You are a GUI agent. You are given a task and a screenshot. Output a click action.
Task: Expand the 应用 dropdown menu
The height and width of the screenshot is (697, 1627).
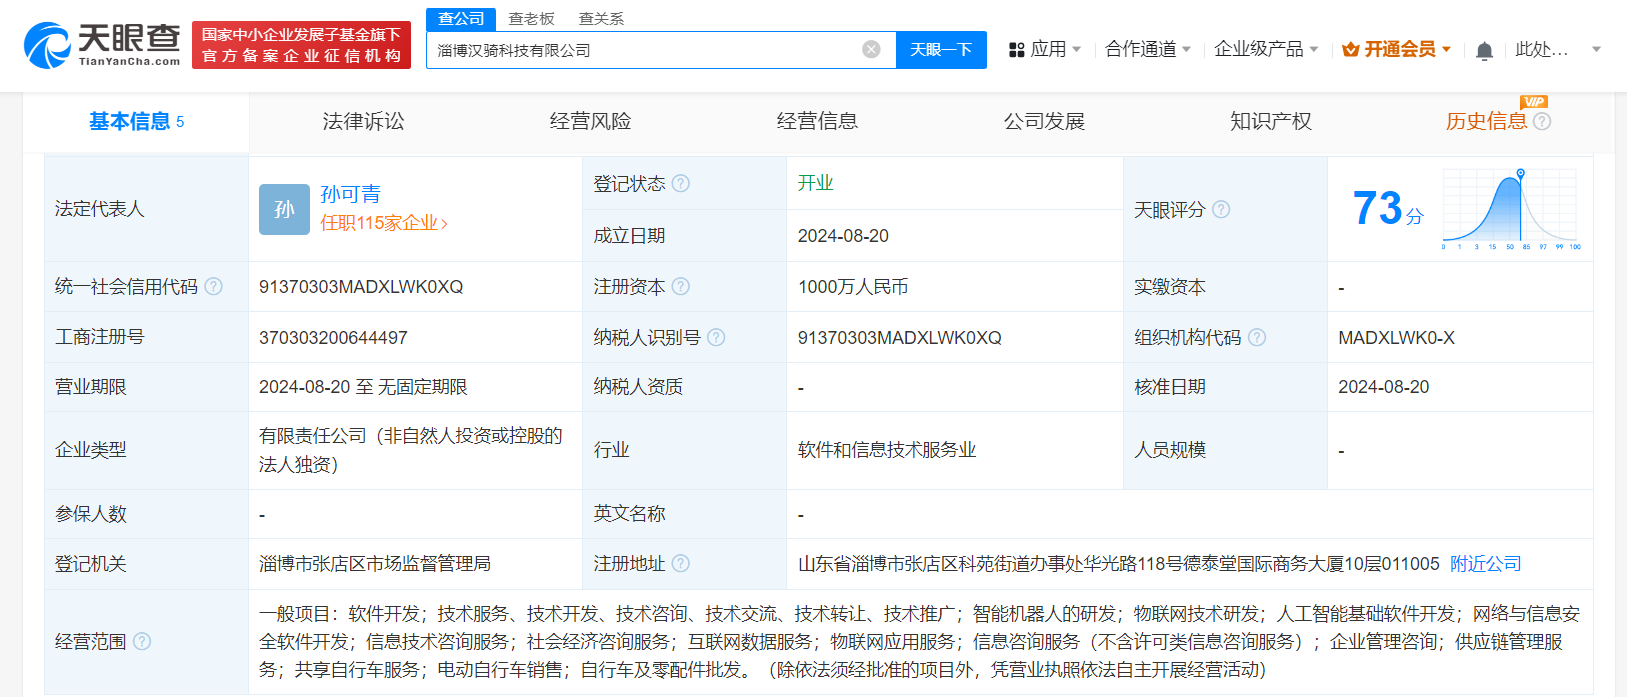(1045, 50)
